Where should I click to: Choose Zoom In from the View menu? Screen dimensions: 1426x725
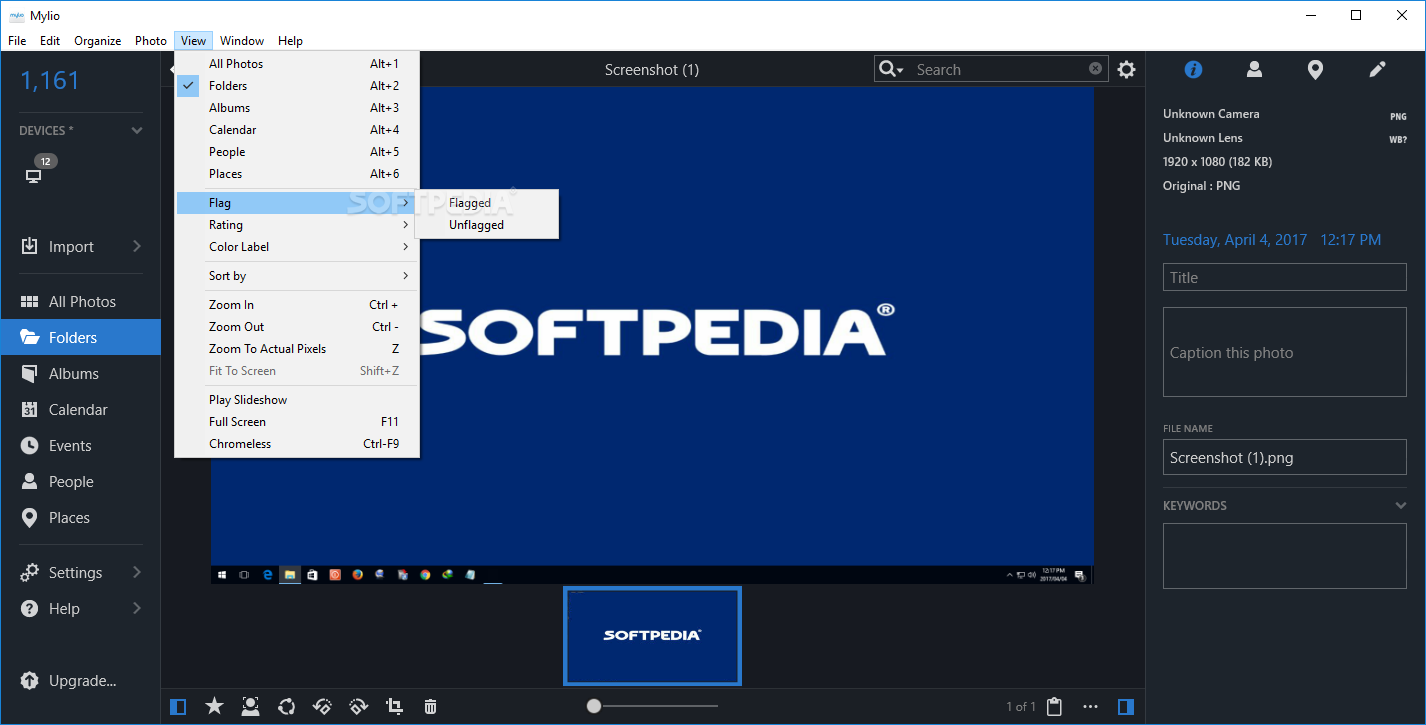pos(297,305)
